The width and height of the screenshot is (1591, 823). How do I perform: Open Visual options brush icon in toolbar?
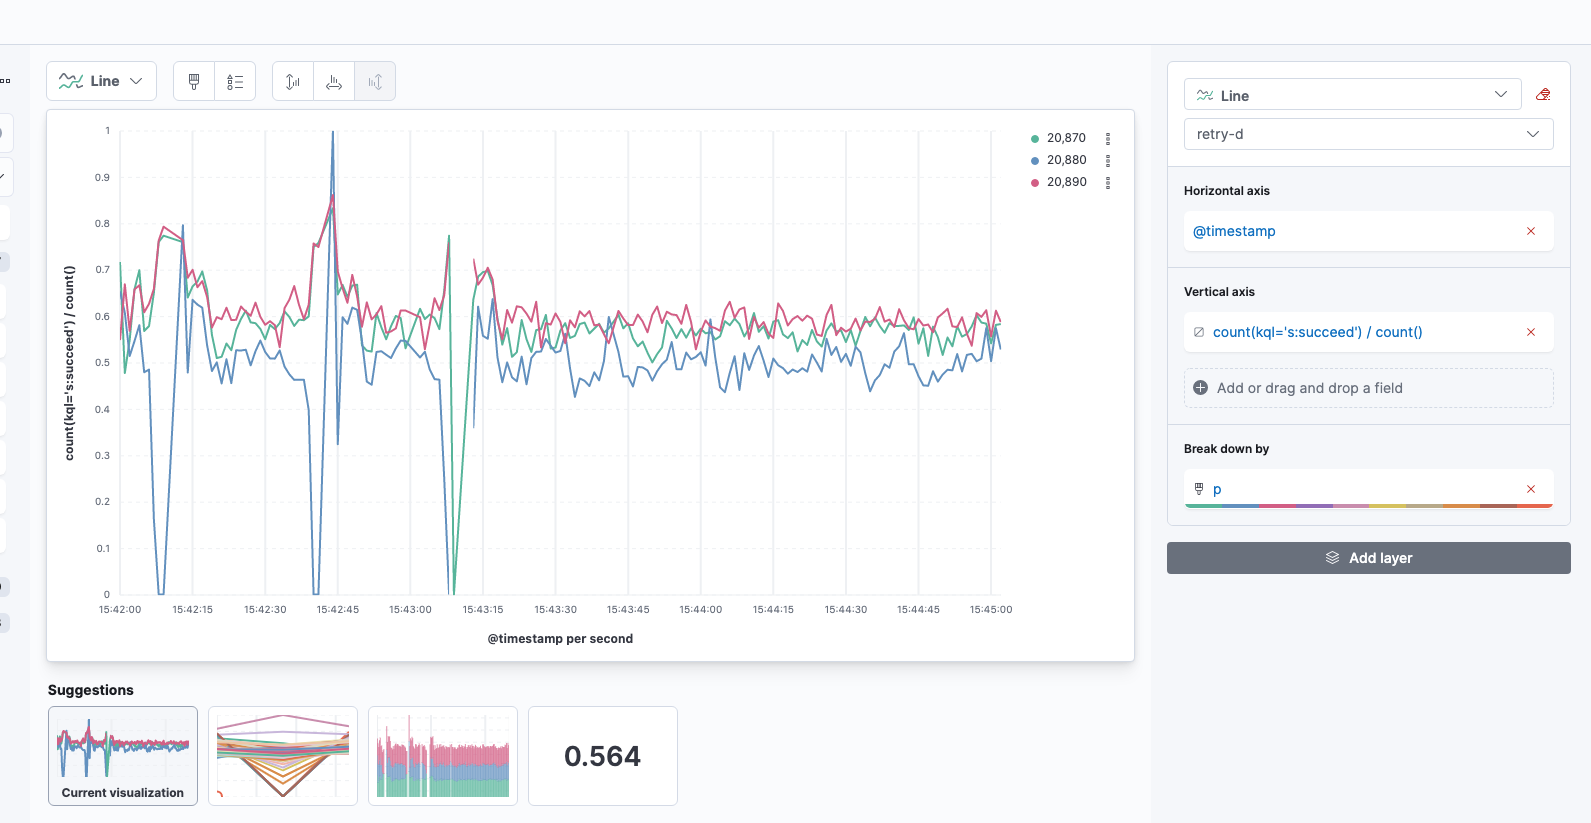tap(194, 82)
